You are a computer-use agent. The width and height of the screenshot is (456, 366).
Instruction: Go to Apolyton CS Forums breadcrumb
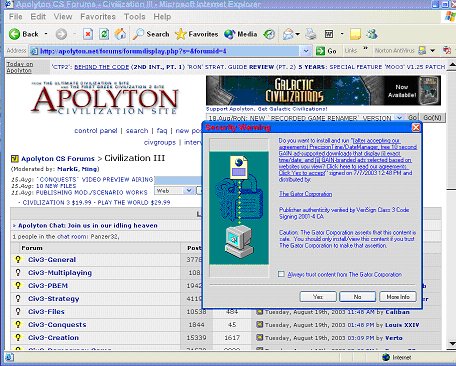[58, 159]
